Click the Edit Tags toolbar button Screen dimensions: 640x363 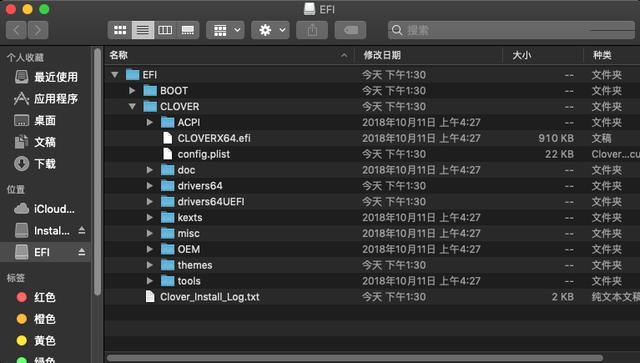coord(351,30)
